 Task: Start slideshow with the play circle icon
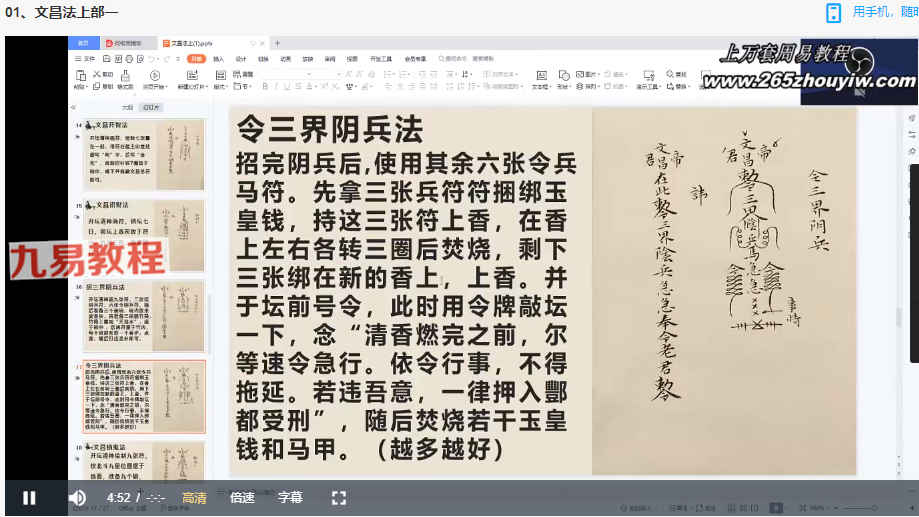point(155,75)
